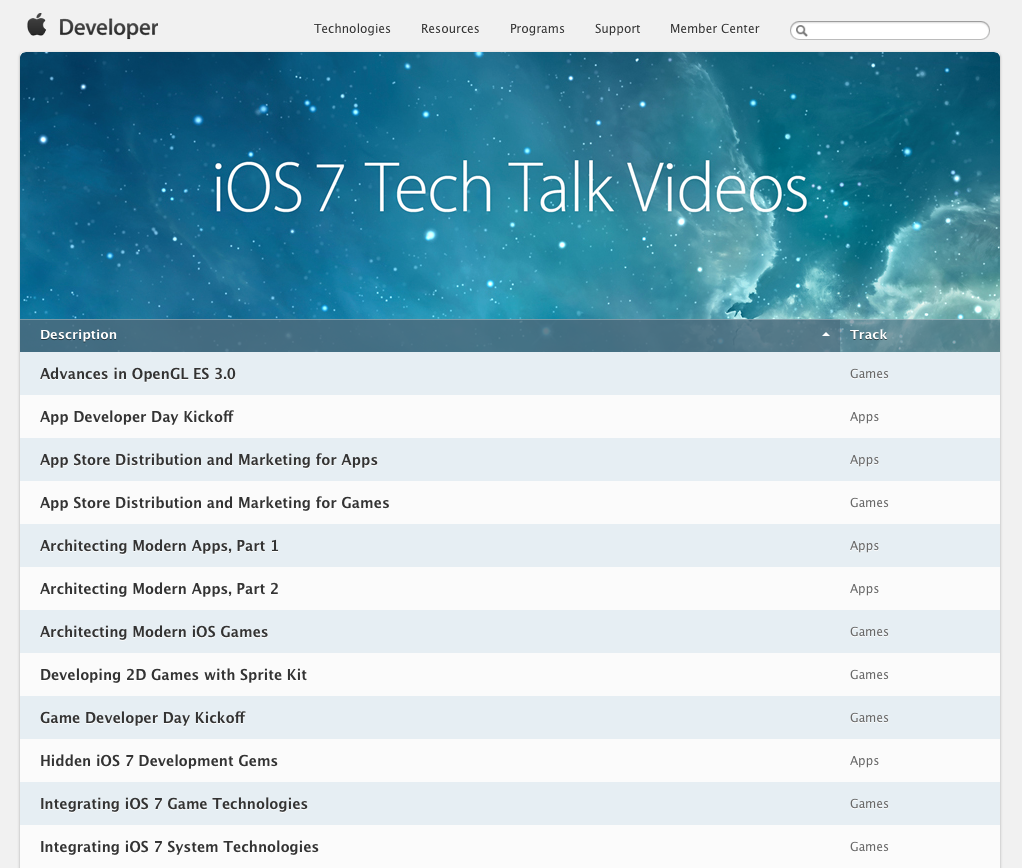The width and height of the screenshot is (1022, 868).
Task: Sort the table by Track column
Action: [x=868, y=335]
